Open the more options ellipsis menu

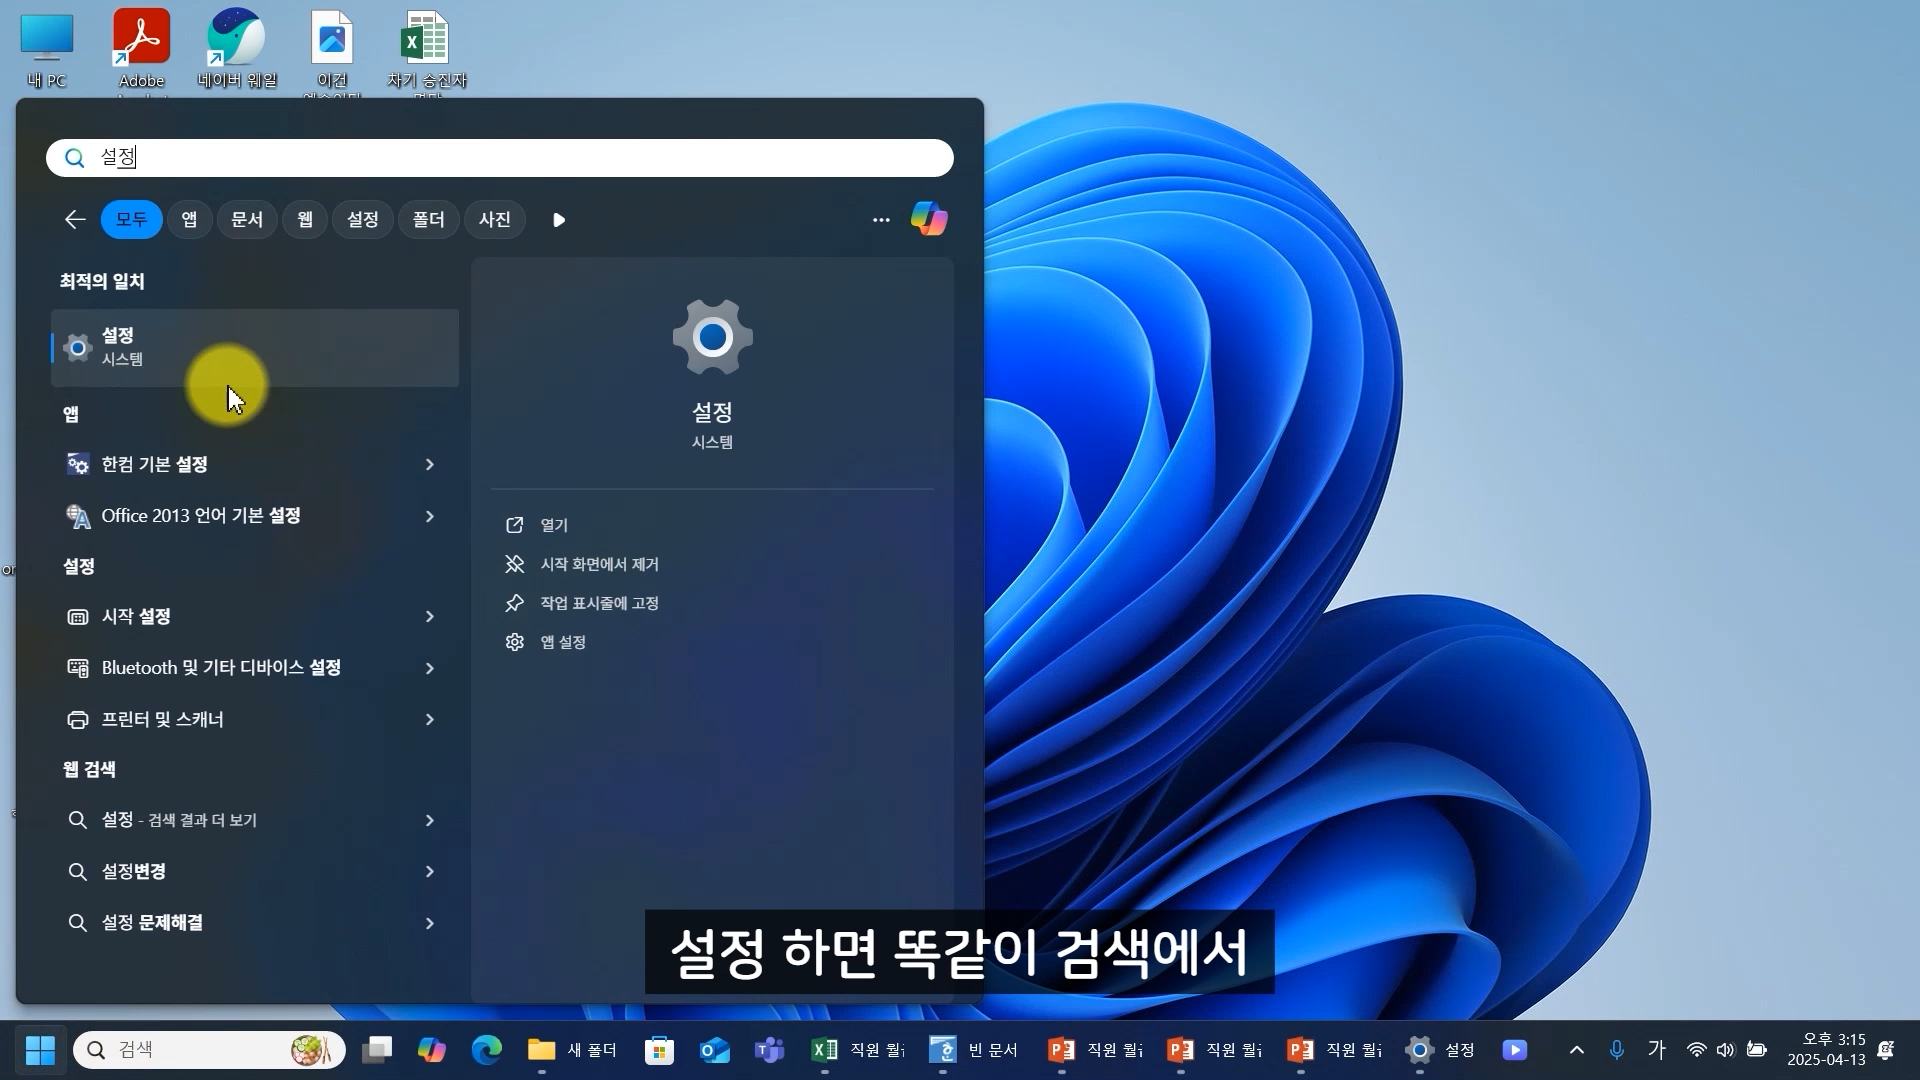coord(880,220)
